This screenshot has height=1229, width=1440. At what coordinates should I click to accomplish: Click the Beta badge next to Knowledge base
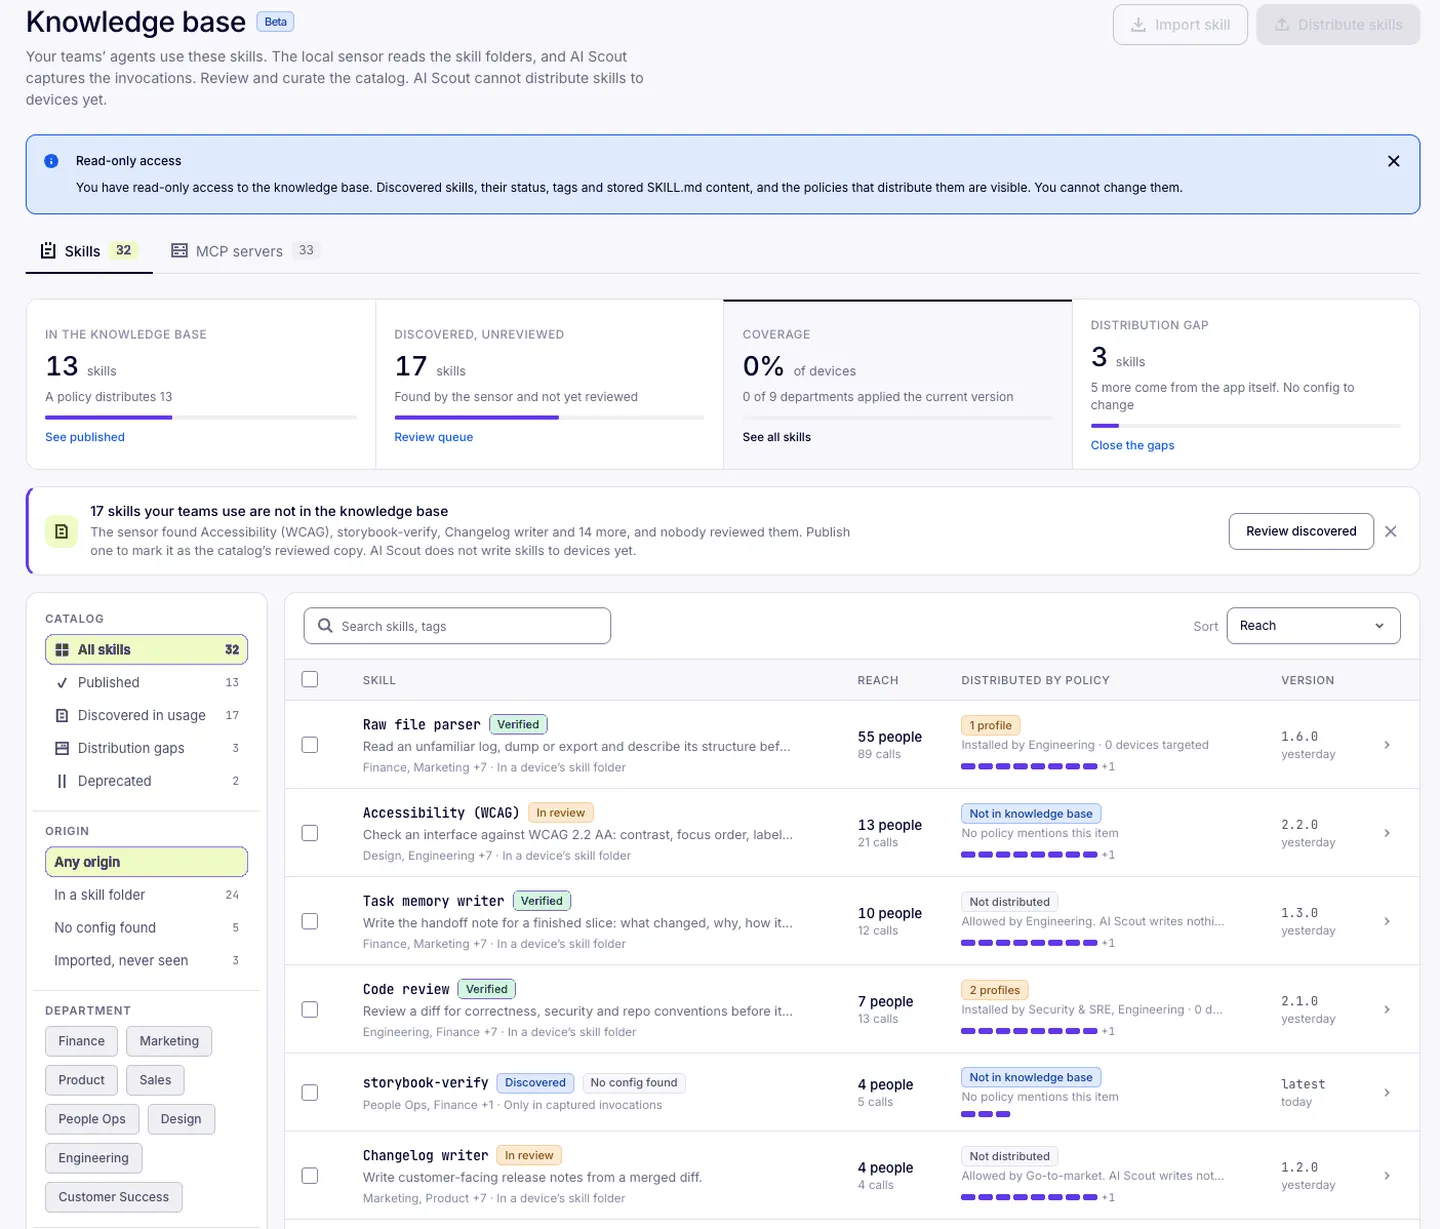click(x=275, y=22)
